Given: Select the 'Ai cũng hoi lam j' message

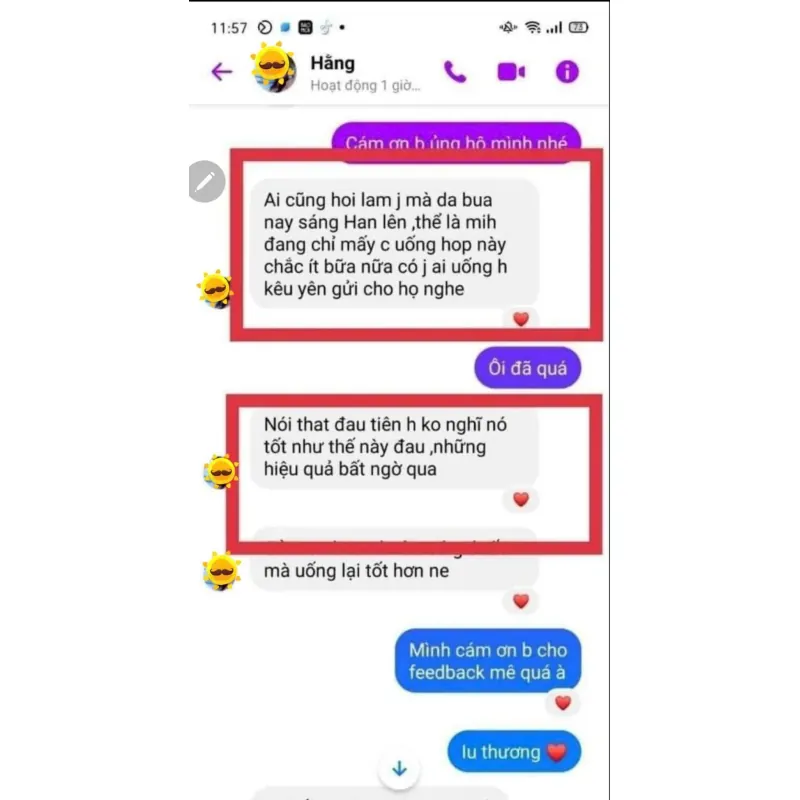Looking at the screenshot, I should pyautogui.click(x=394, y=244).
